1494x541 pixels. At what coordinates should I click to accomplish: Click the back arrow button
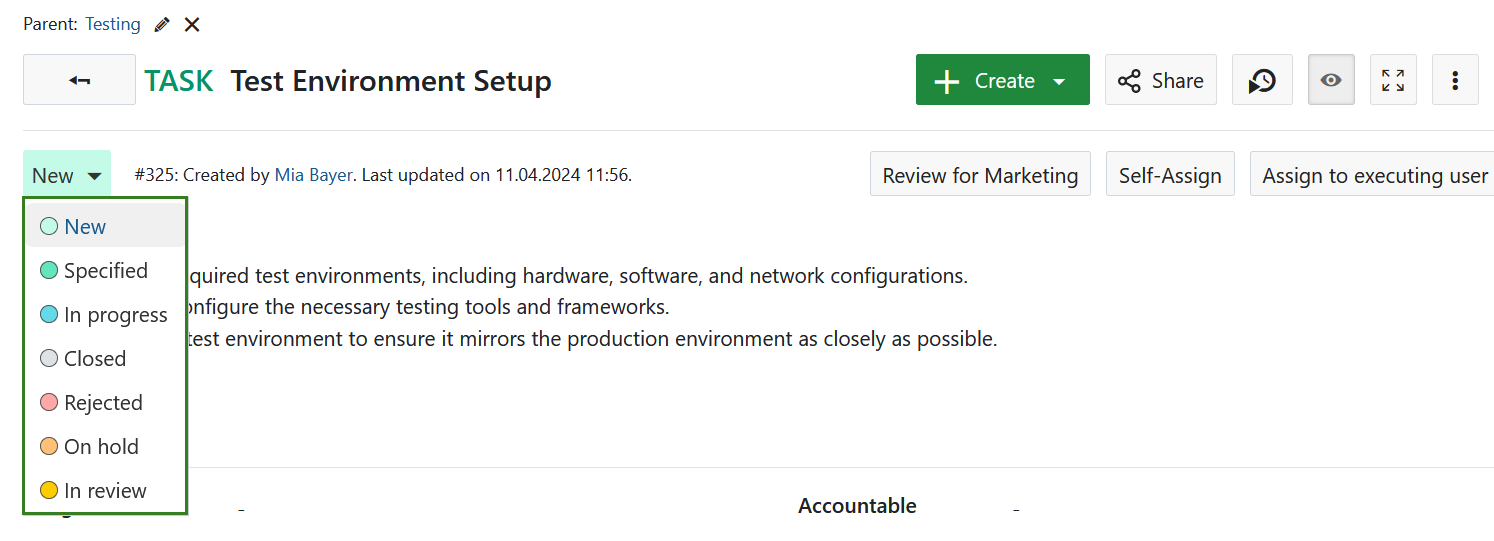80,80
